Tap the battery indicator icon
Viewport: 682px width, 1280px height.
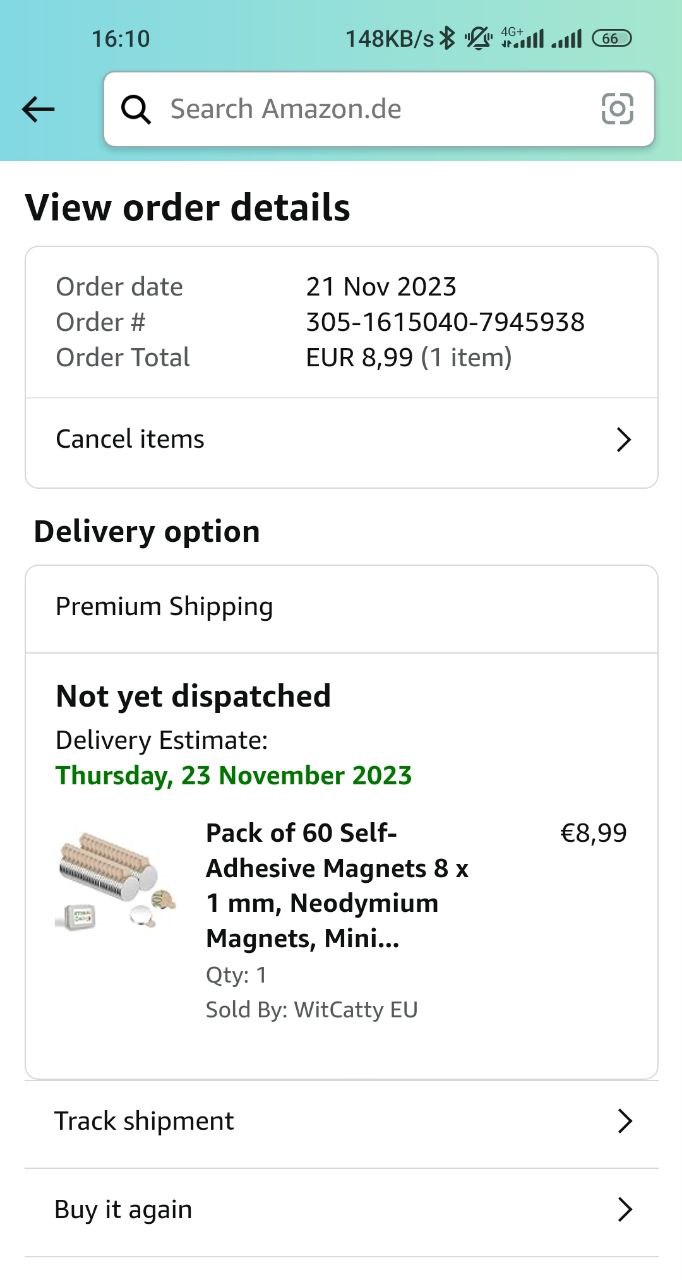[611, 38]
